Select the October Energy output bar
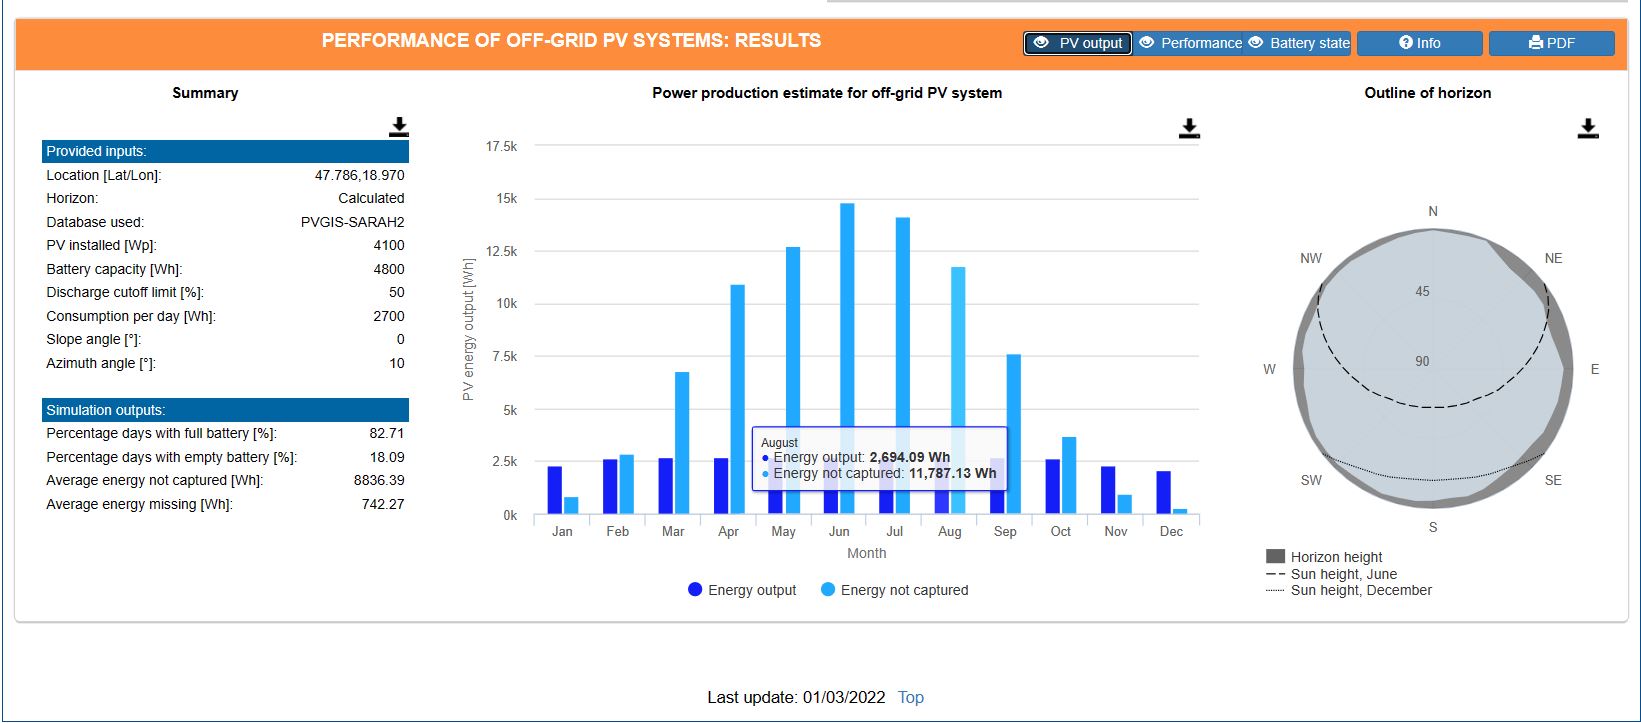Image resolution: width=1641 pixels, height=723 pixels. point(1053,487)
